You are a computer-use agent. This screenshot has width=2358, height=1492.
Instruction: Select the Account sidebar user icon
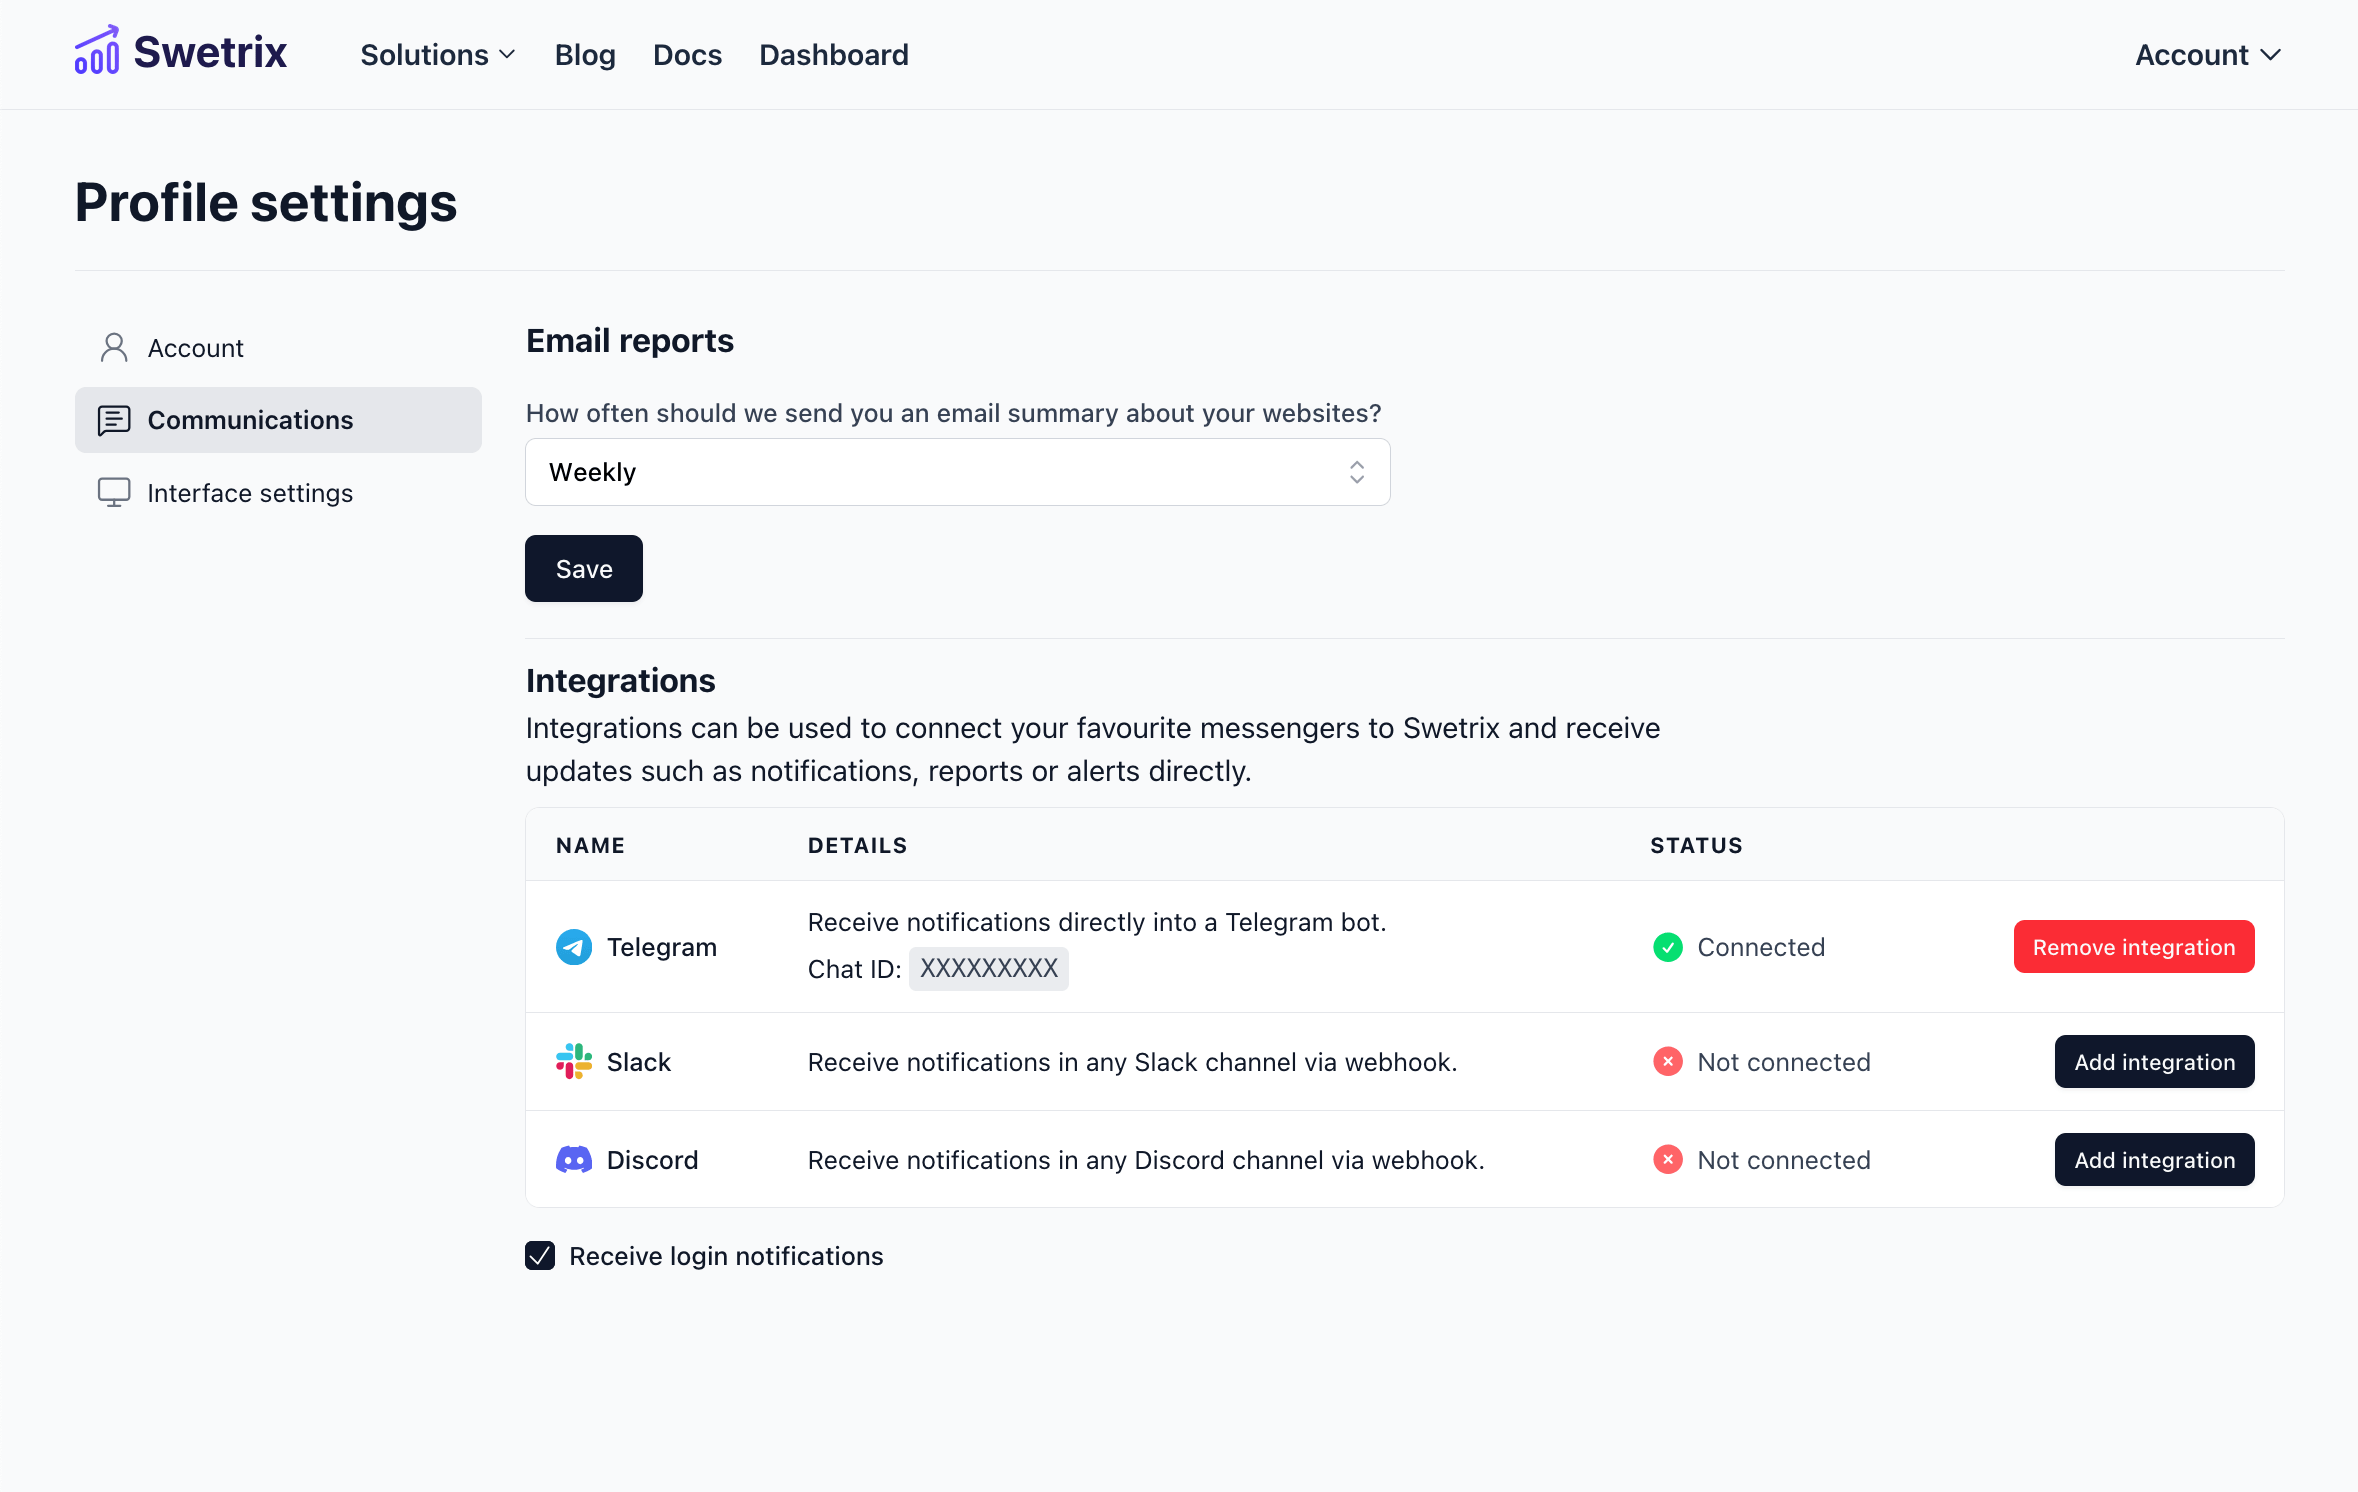[113, 346]
